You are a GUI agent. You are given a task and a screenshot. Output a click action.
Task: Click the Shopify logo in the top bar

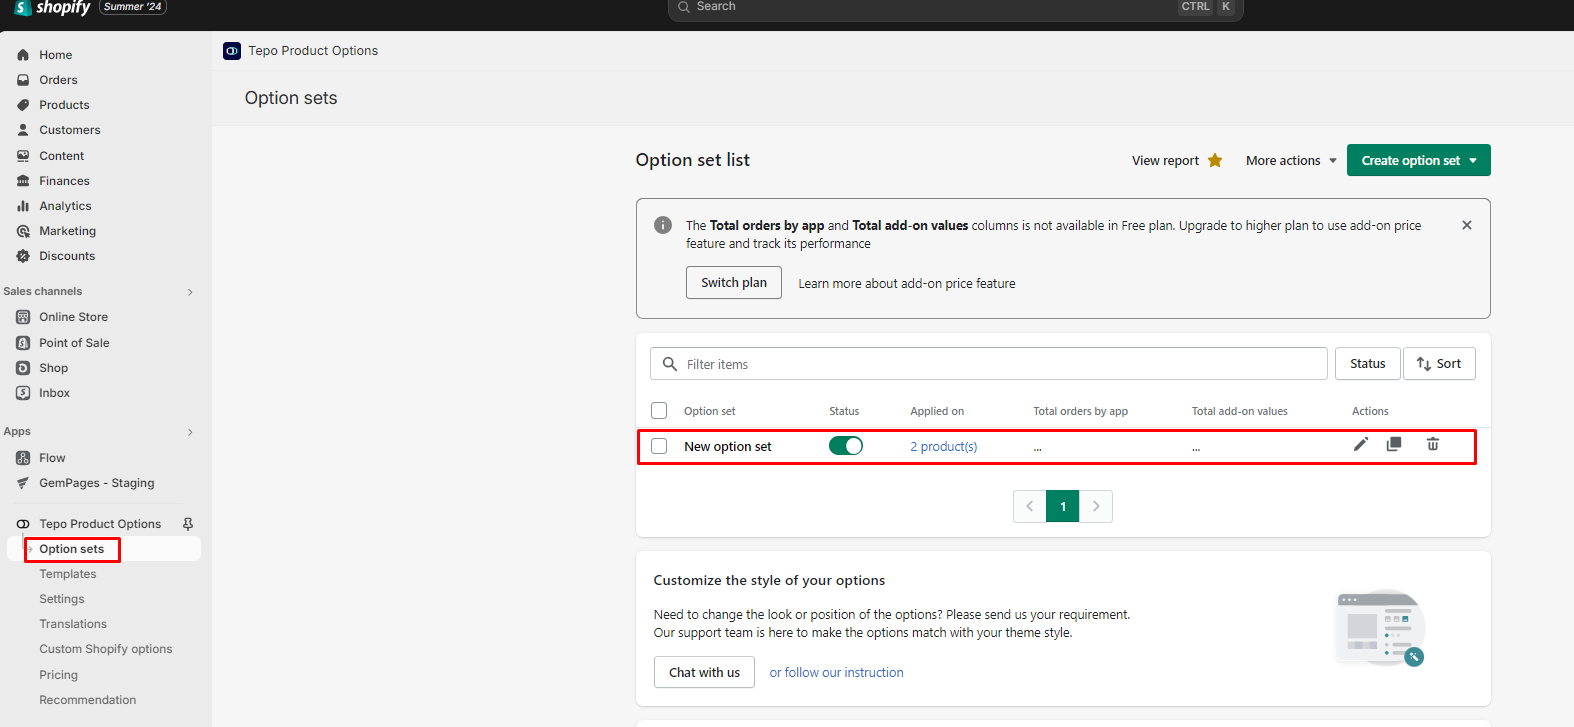pyautogui.click(x=54, y=8)
